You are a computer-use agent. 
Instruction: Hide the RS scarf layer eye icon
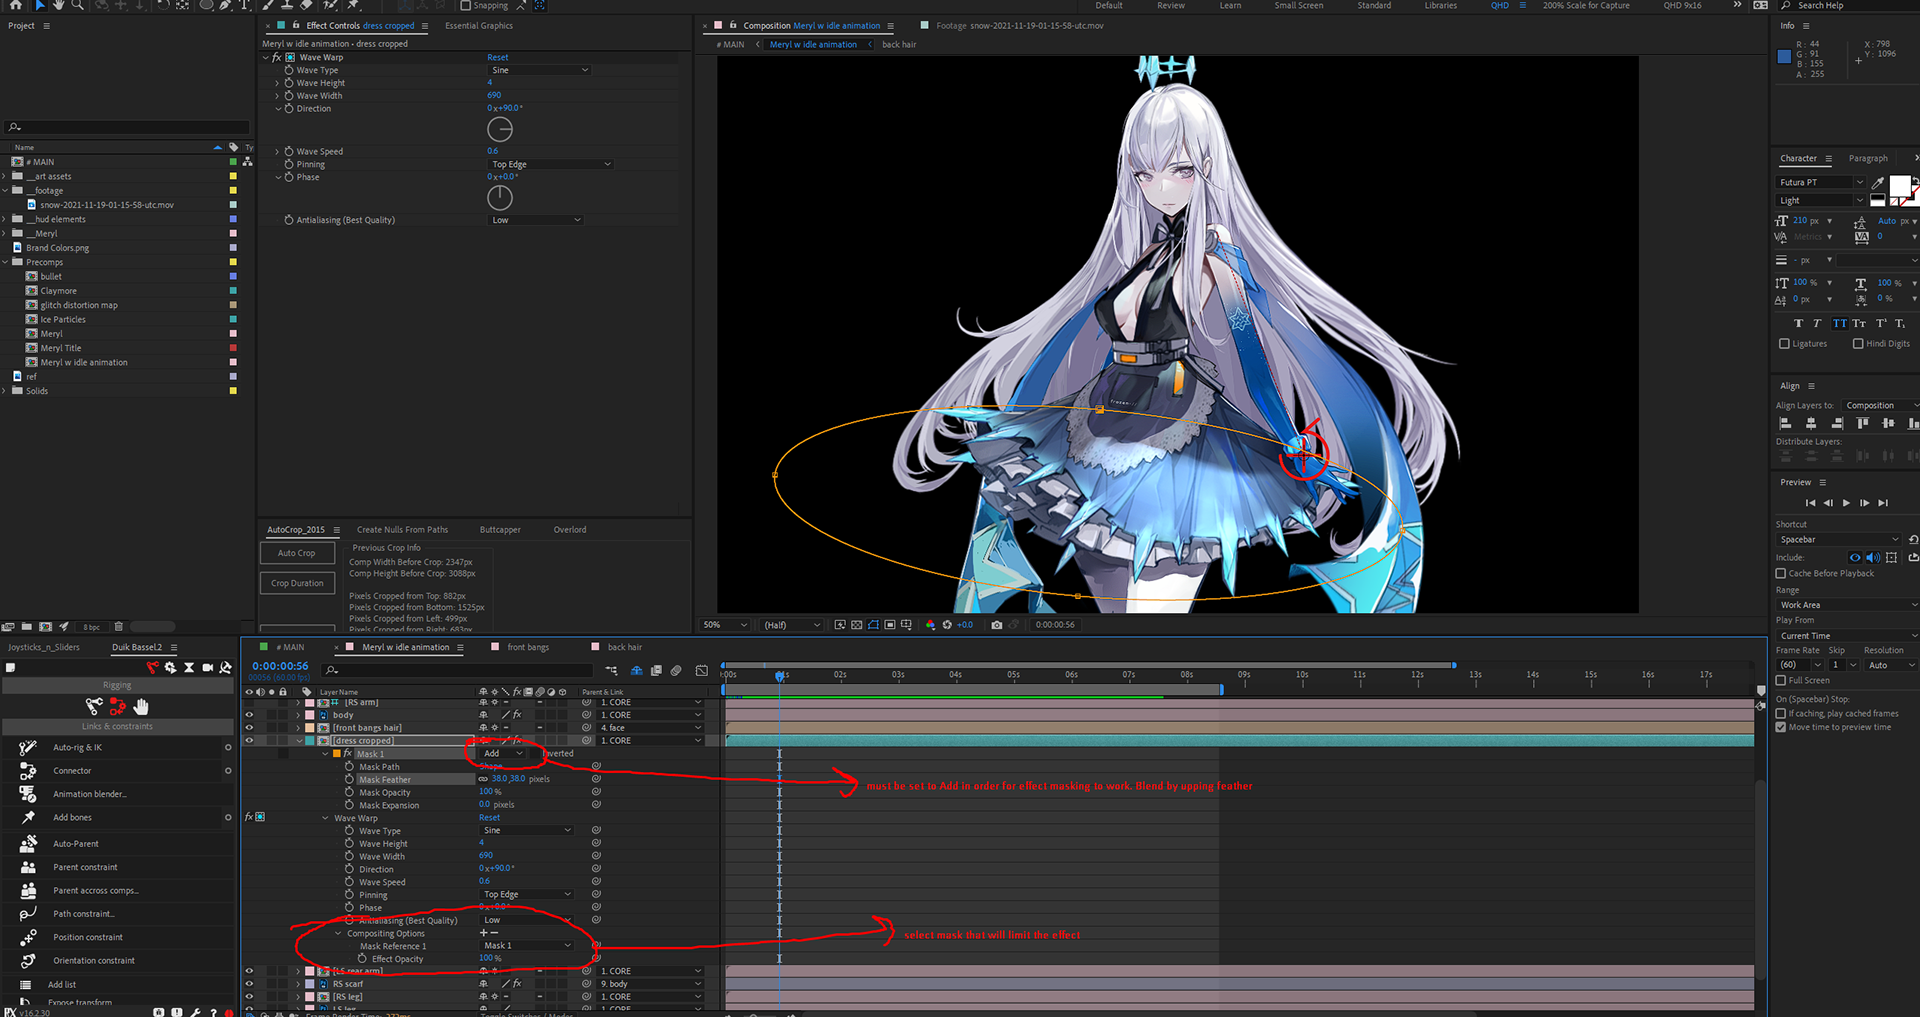249,984
